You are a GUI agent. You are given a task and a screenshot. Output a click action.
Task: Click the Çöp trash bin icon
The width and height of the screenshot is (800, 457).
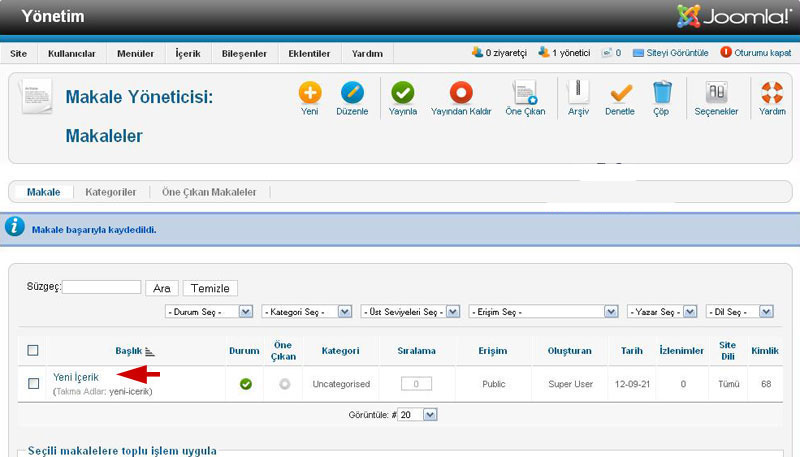pos(662,92)
